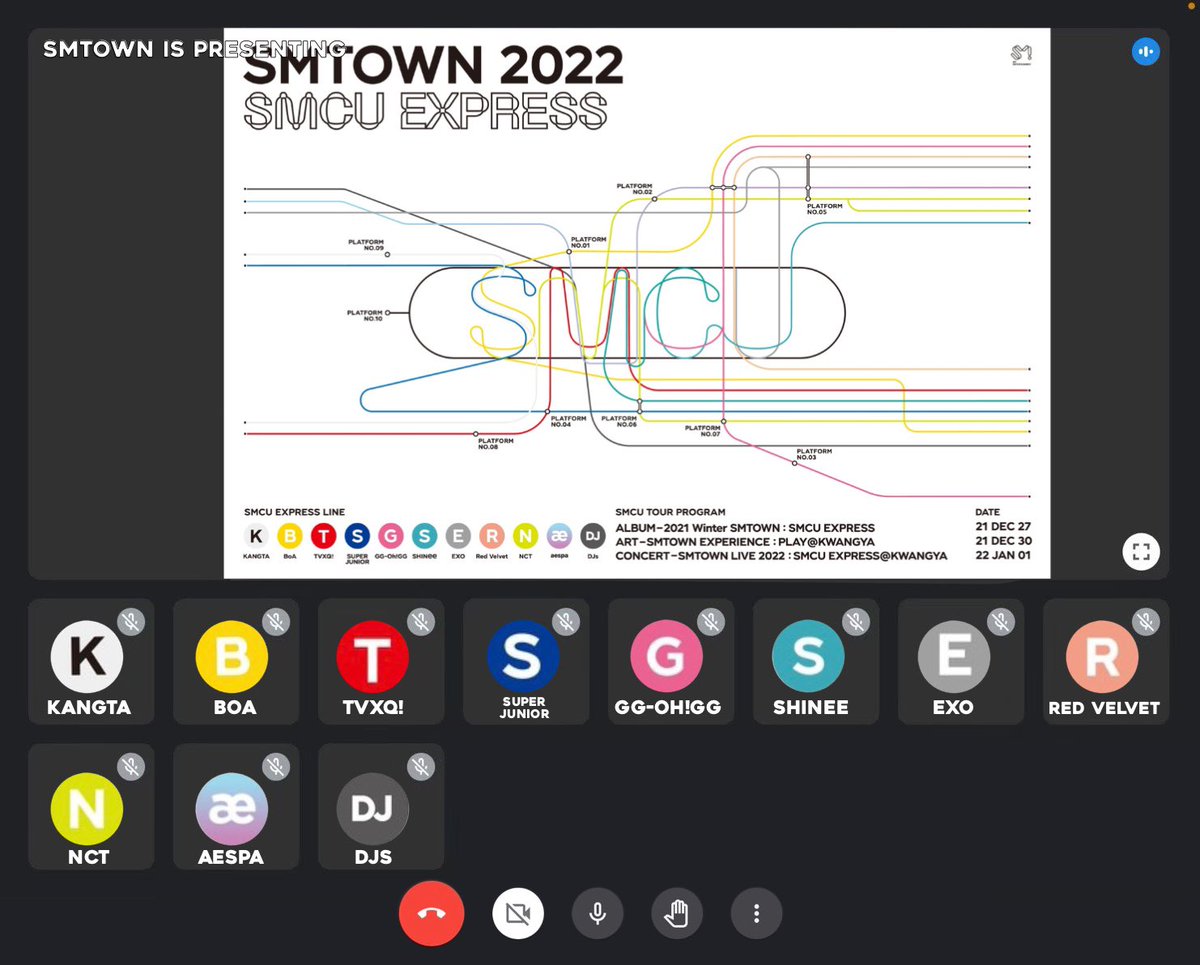The height and width of the screenshot is (965, 1200).
Task: Click the muted mic icon on RED VELVET tile
Action: pos(1146,622)
